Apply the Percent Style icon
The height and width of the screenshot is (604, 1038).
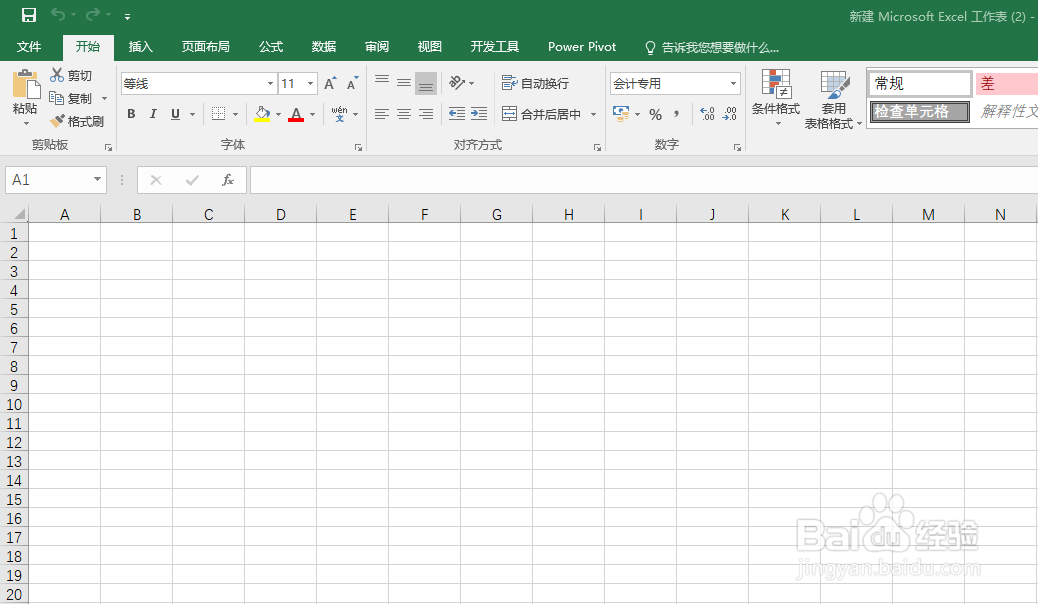(655, 115)
